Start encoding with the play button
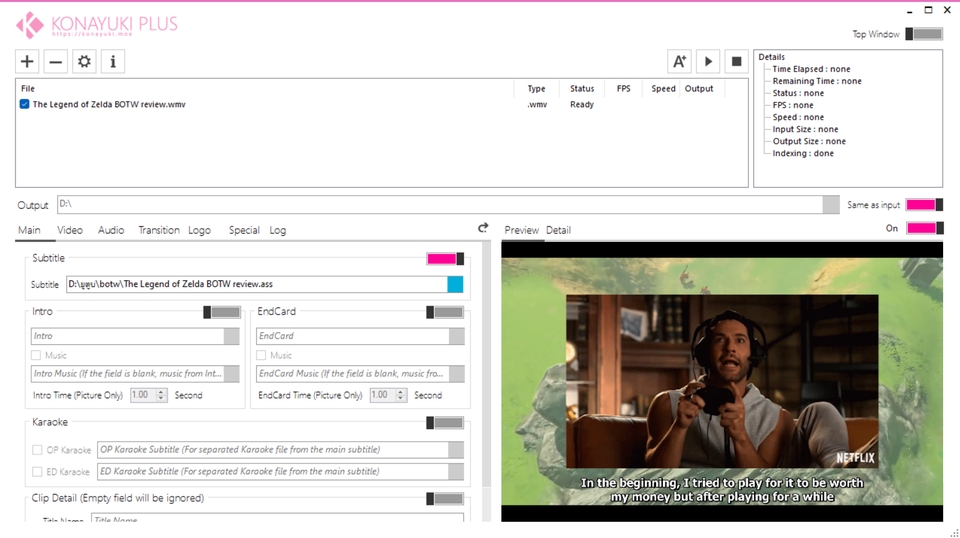 (x=708, y=61)
